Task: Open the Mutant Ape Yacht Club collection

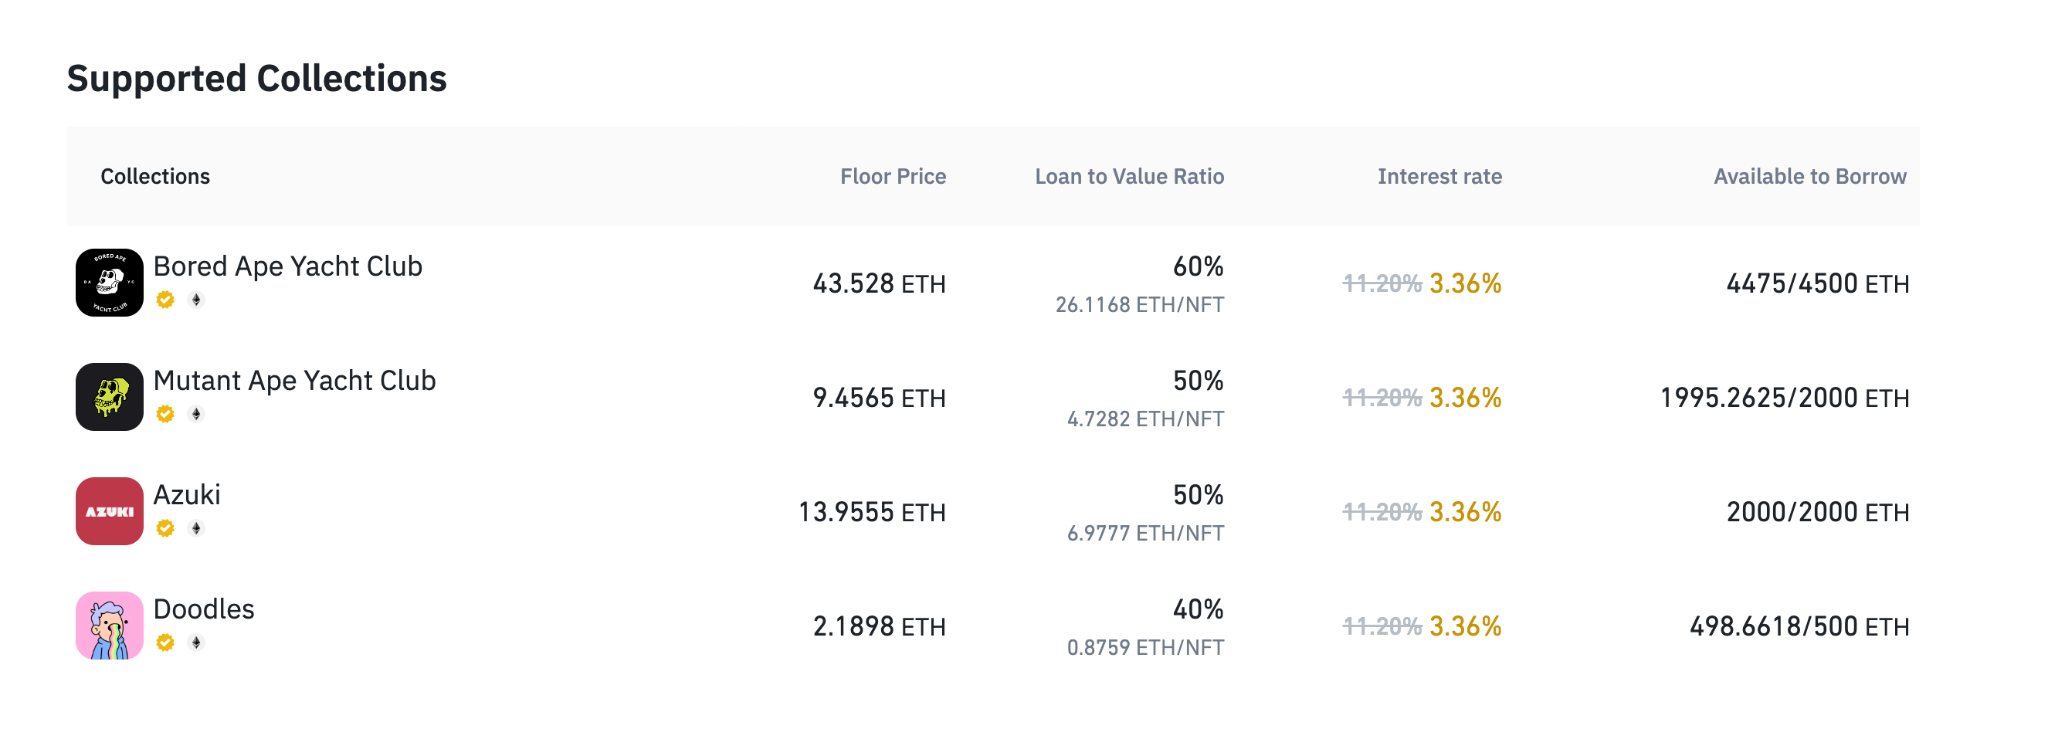Action: click(295, 380)
